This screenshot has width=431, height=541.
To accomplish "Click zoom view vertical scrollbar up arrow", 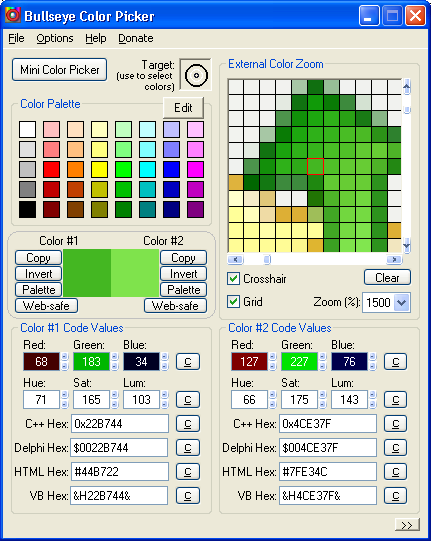I will [x=407, y=87].
